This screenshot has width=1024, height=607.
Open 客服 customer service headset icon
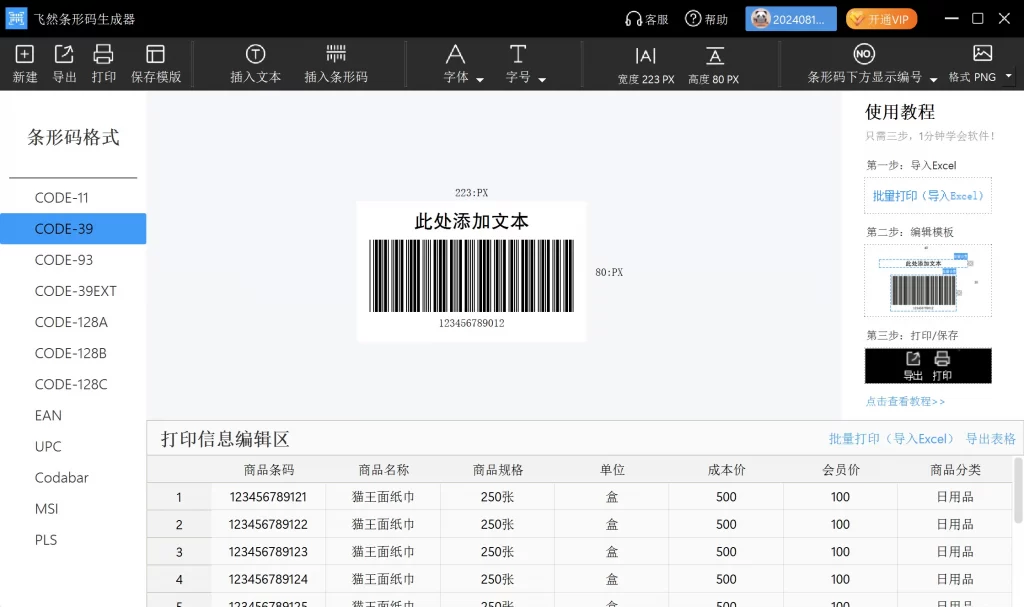pos(633,19)
